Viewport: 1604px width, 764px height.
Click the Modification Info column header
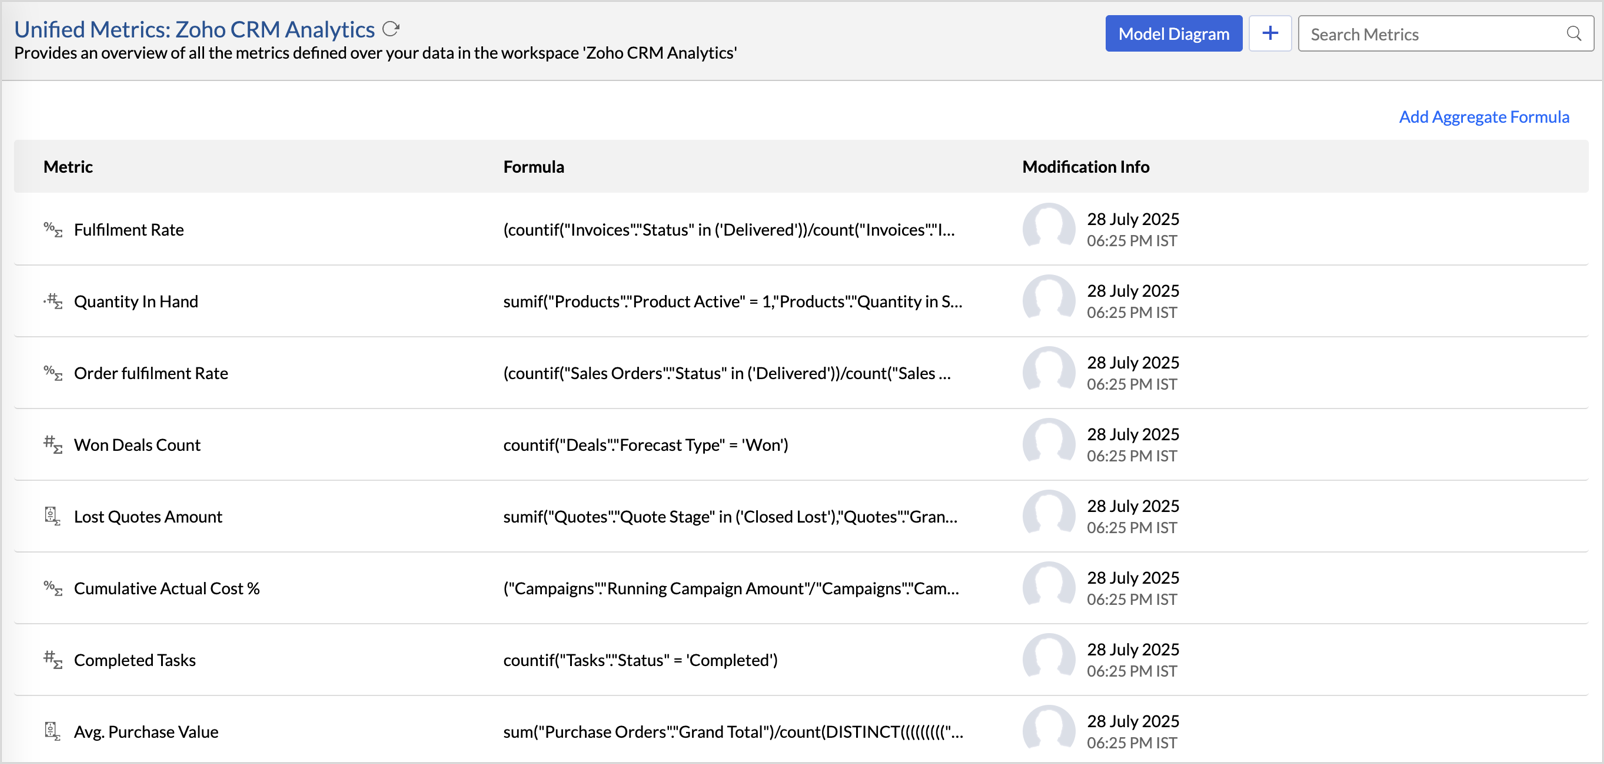point(1085,167)
